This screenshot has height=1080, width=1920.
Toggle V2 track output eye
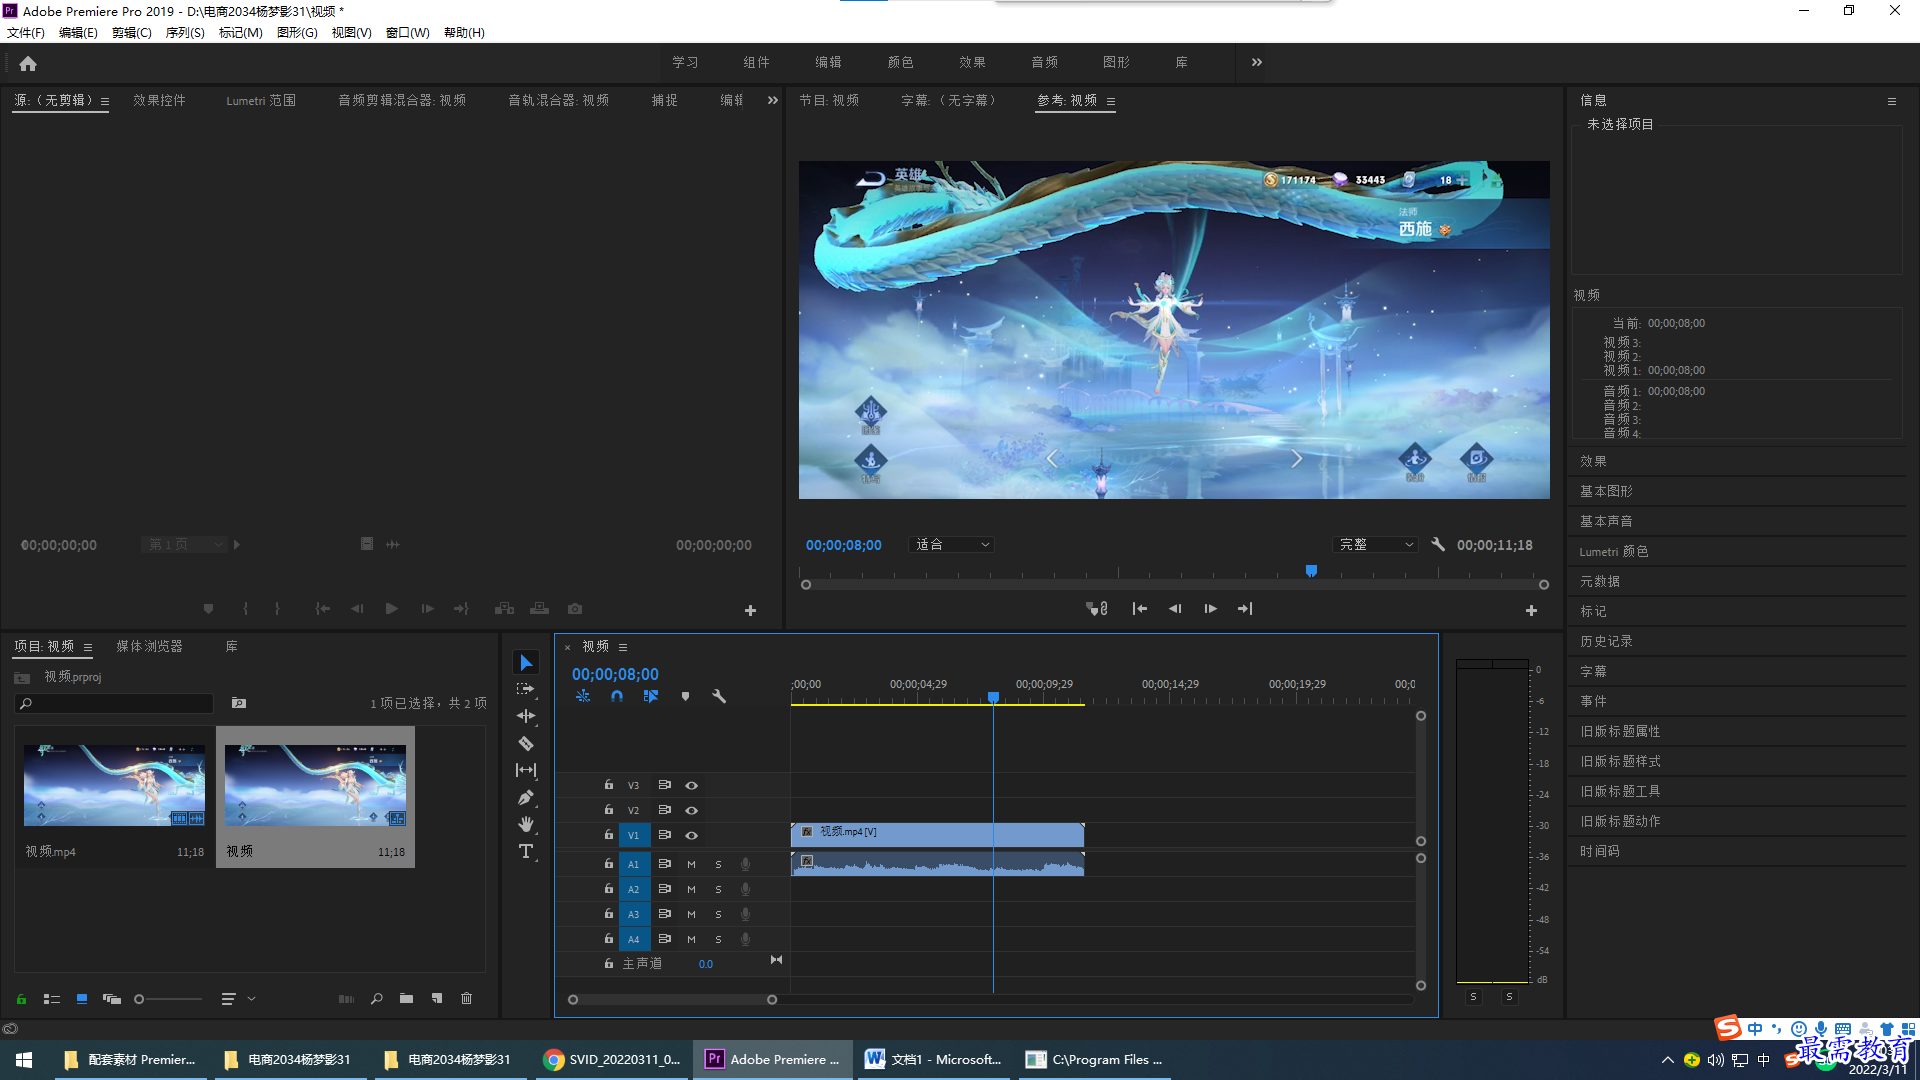[x=691, y=810]
